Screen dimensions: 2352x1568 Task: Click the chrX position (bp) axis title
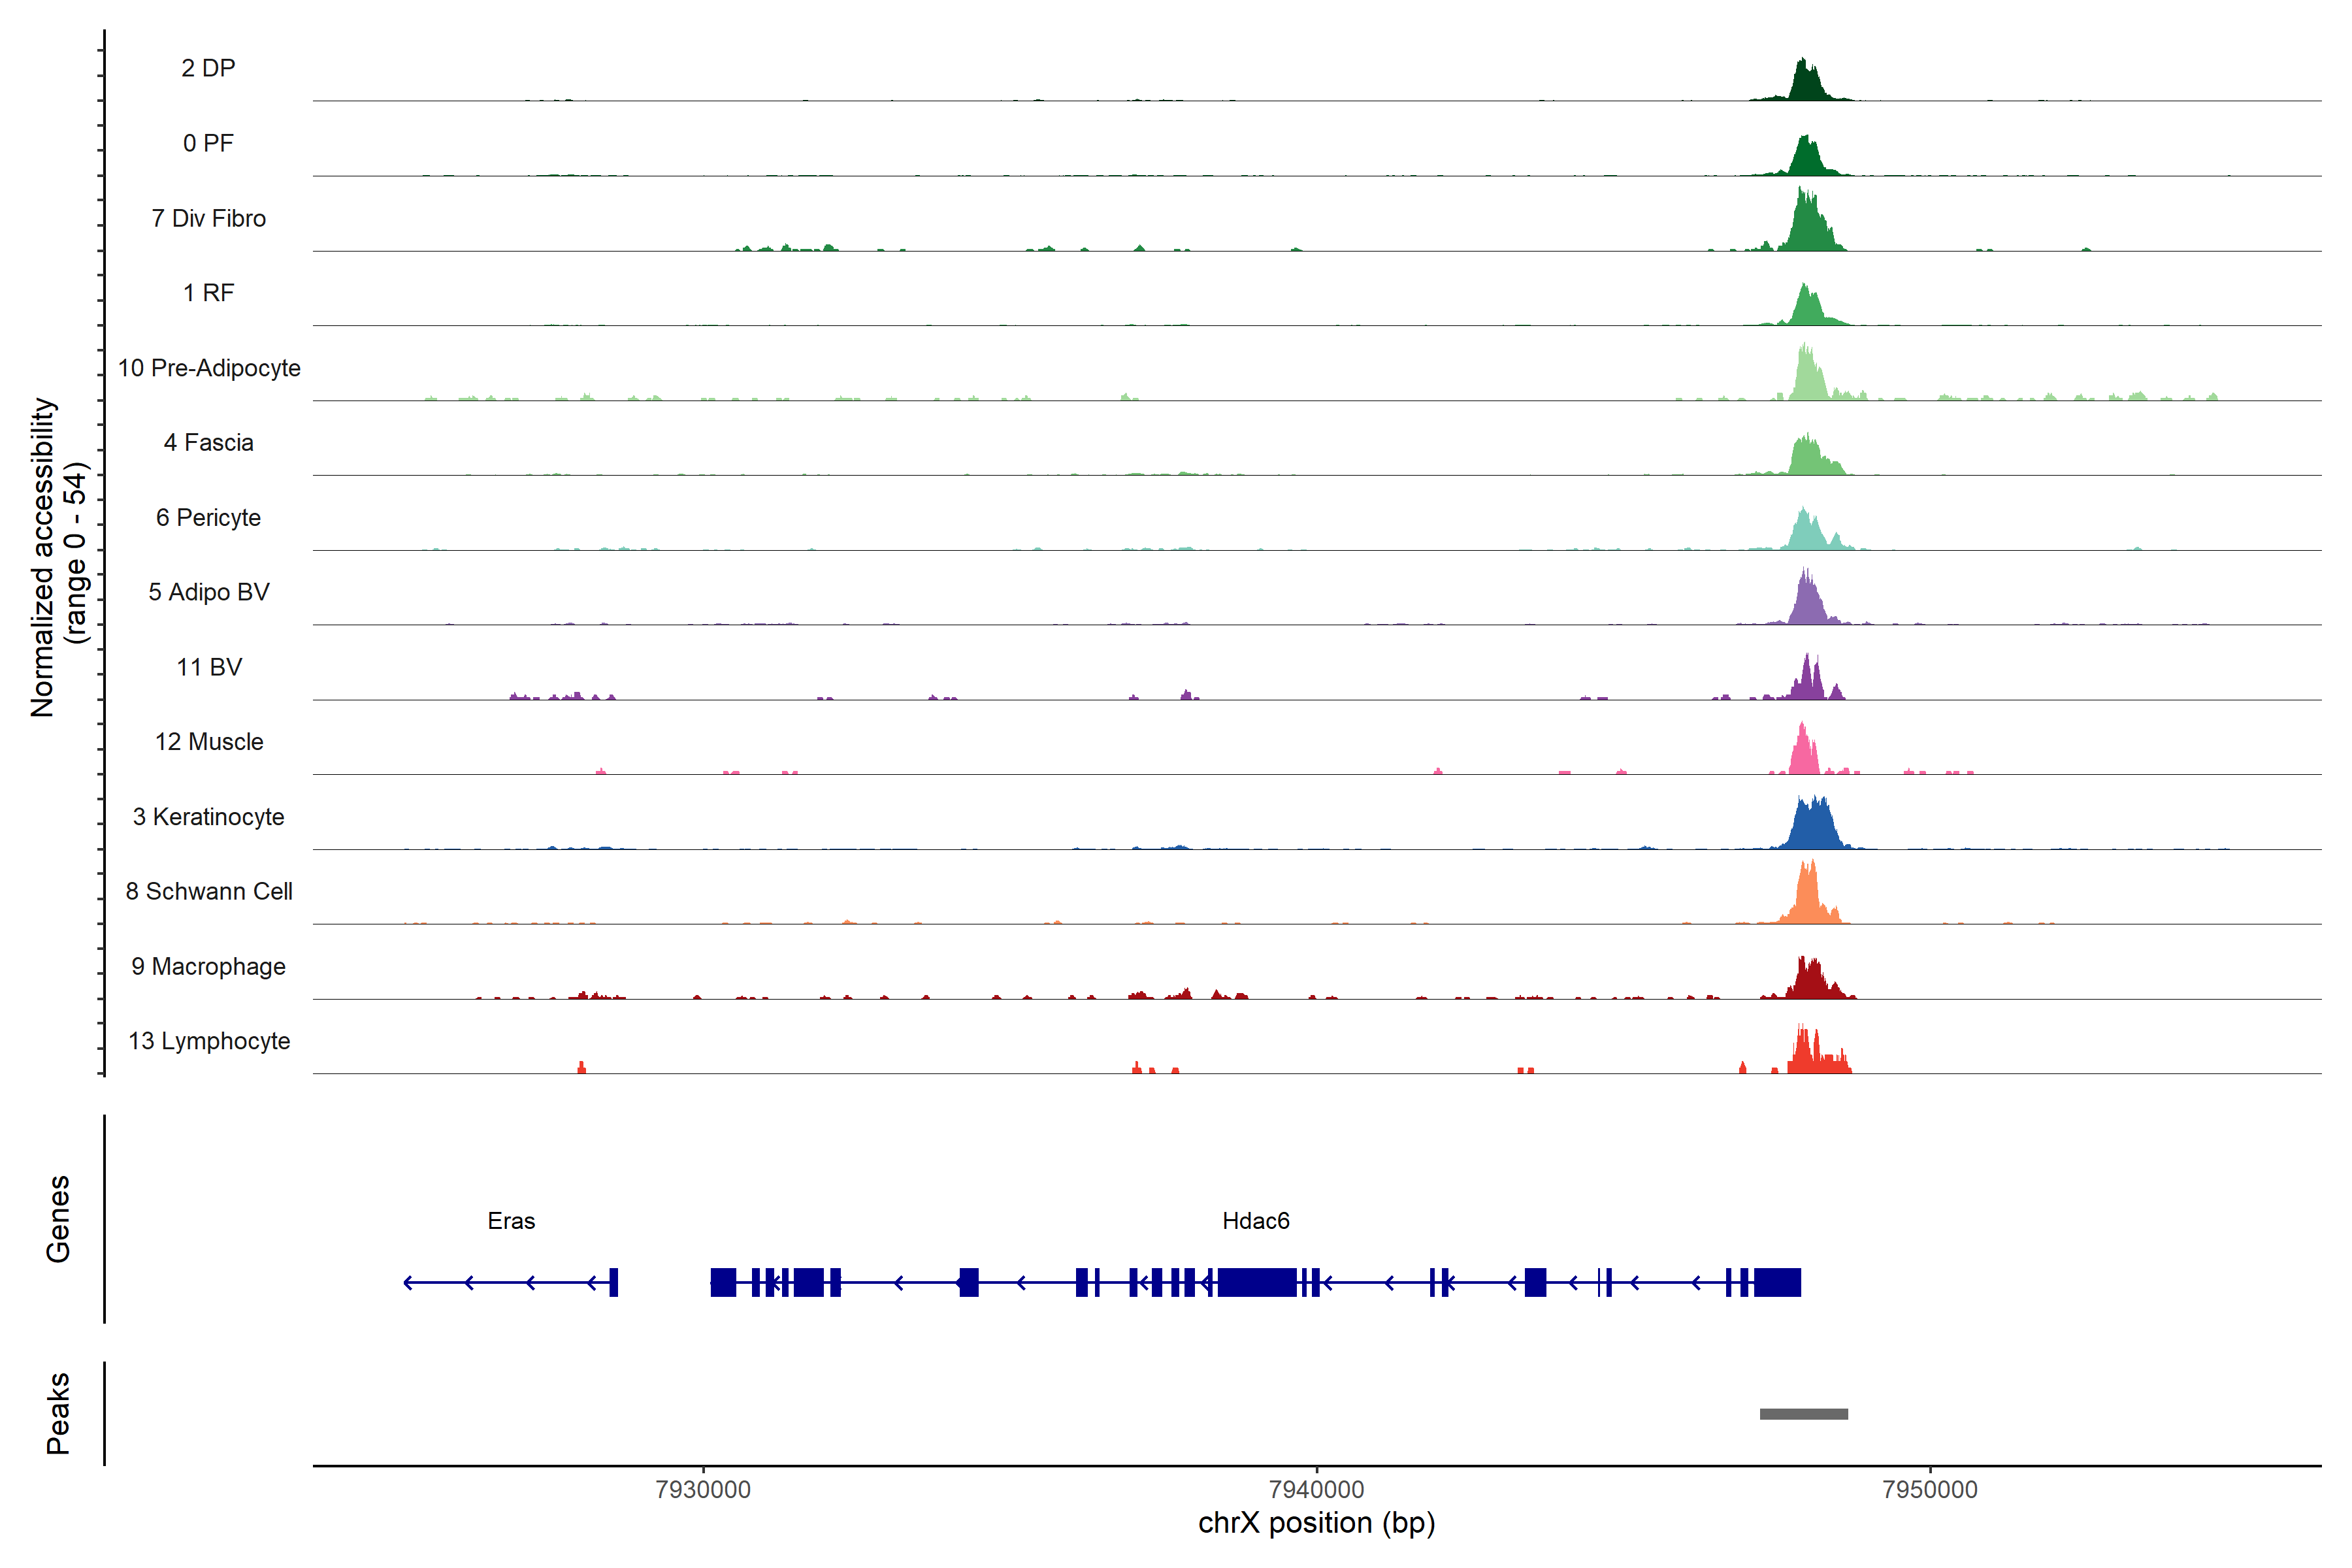click(x=1316, y=1523)
